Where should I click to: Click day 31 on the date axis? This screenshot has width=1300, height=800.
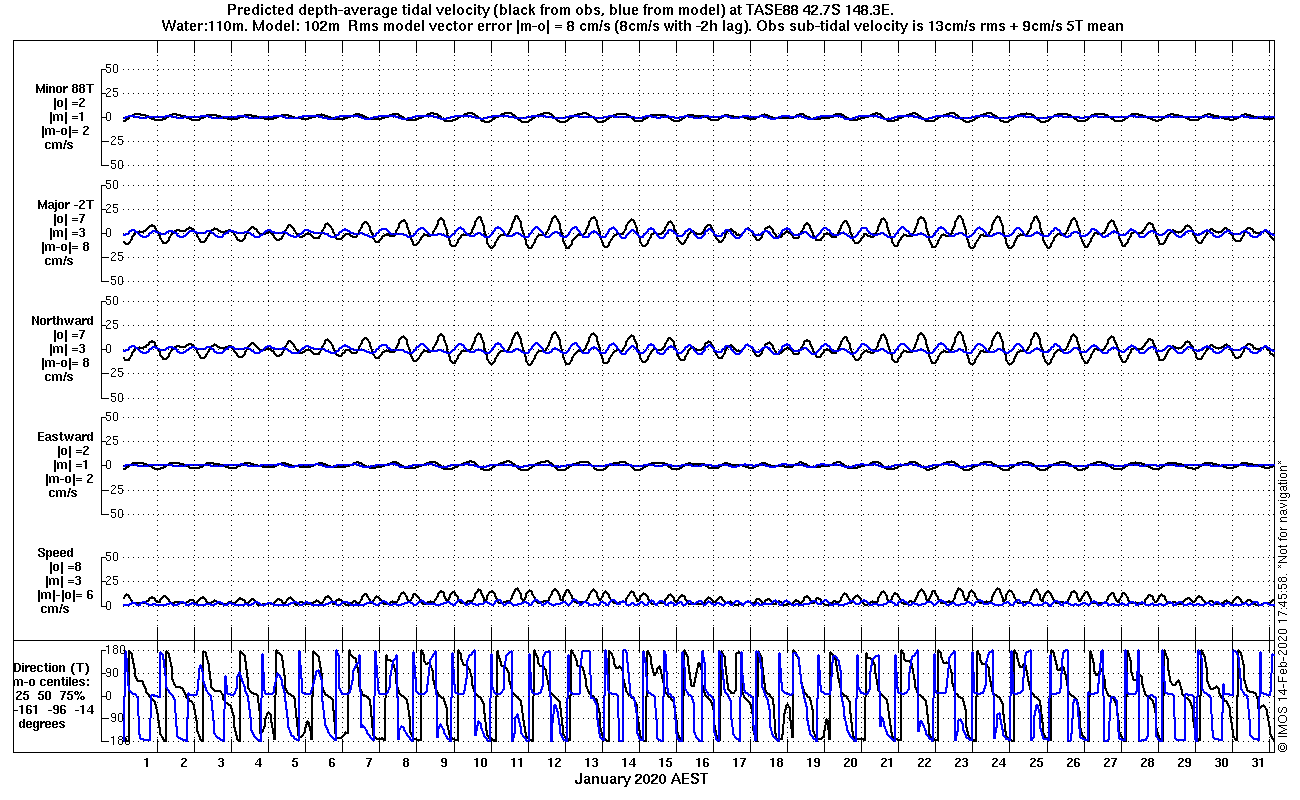[1257, 762]
